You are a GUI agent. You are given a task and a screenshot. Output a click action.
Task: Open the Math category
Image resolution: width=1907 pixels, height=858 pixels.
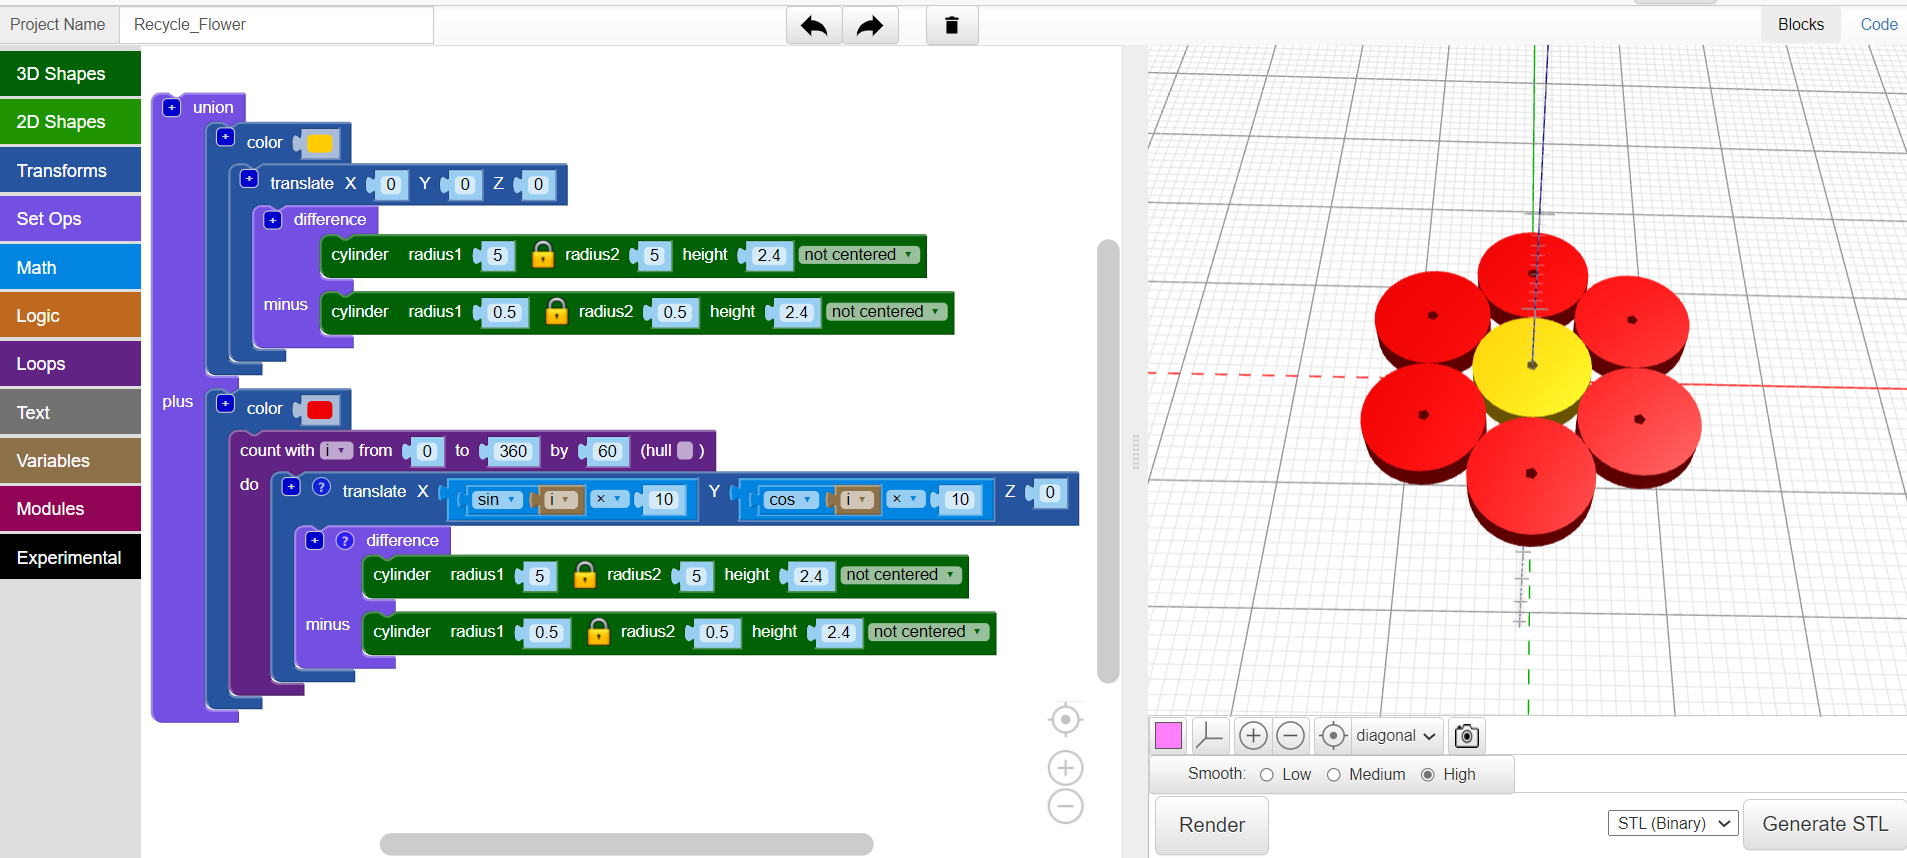click(x=70, y=268)
